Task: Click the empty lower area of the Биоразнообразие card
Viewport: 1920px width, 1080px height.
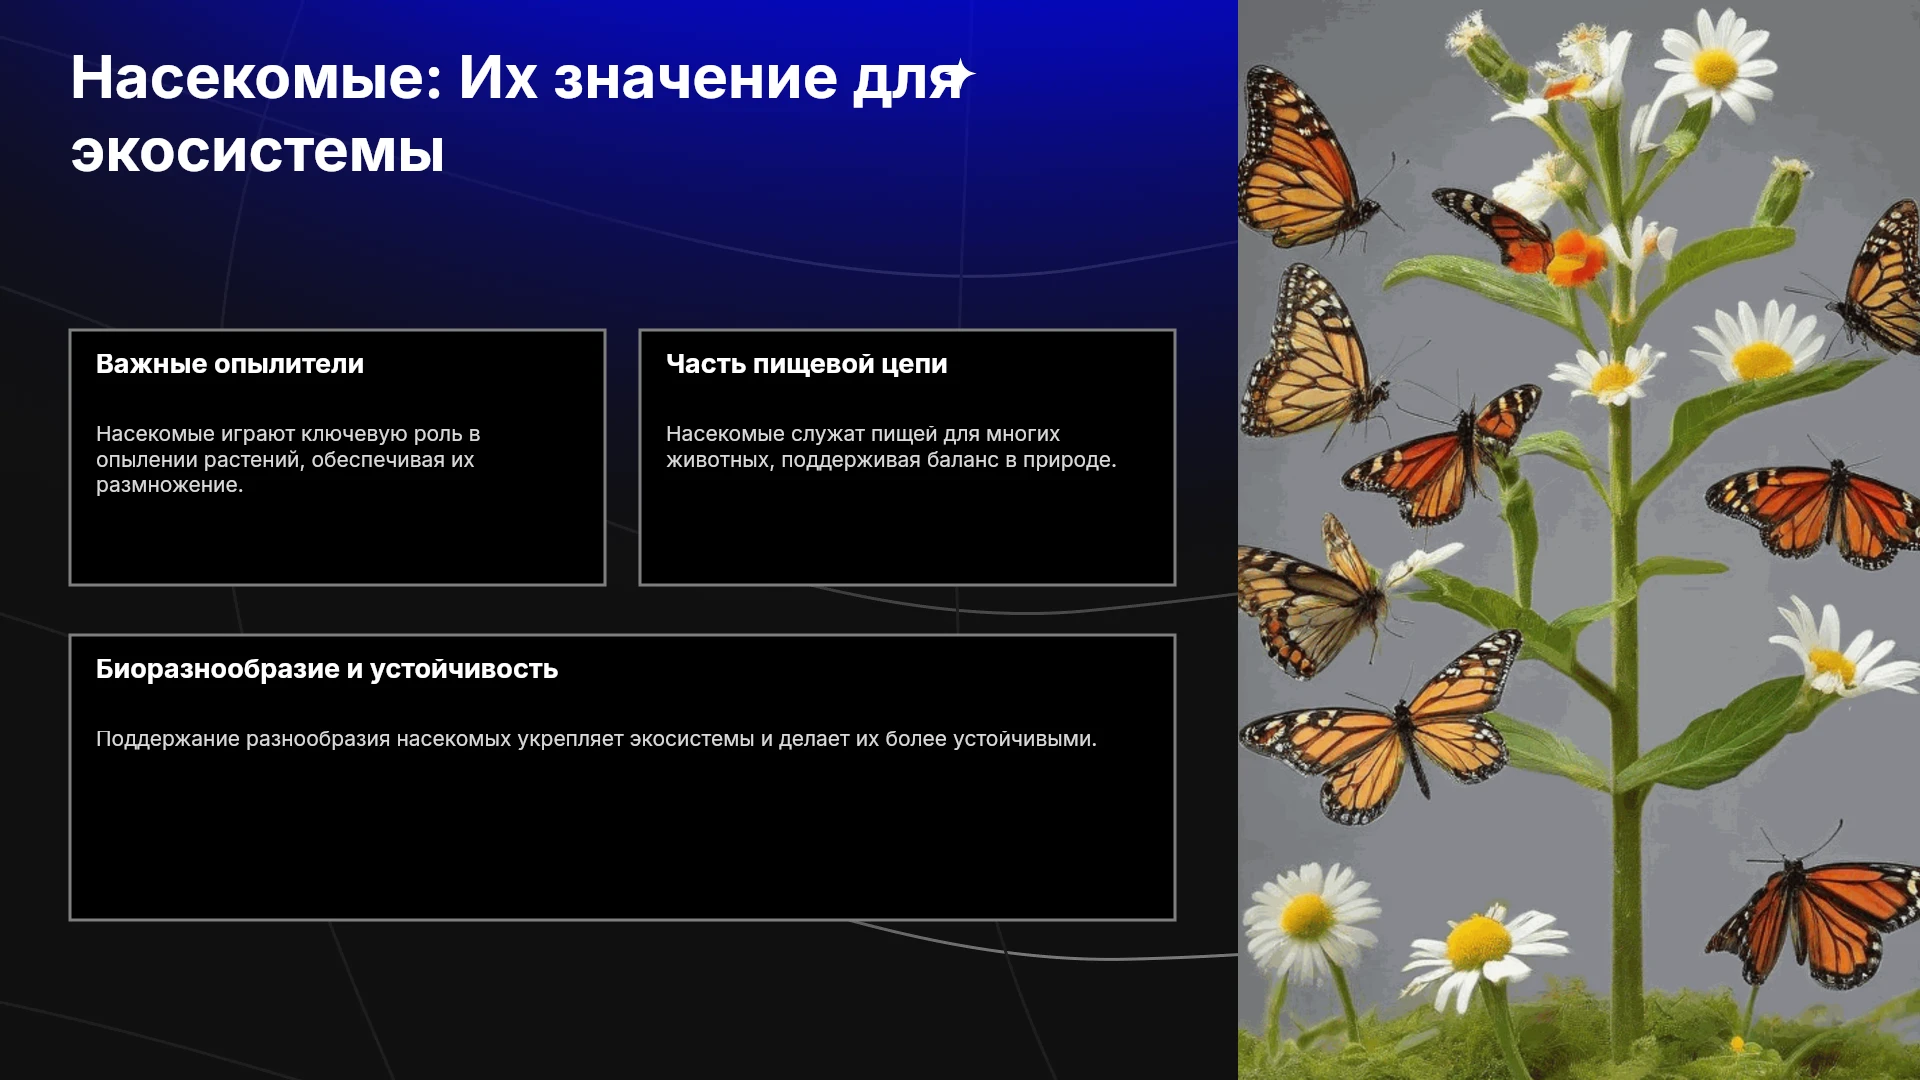Action: 622,840
